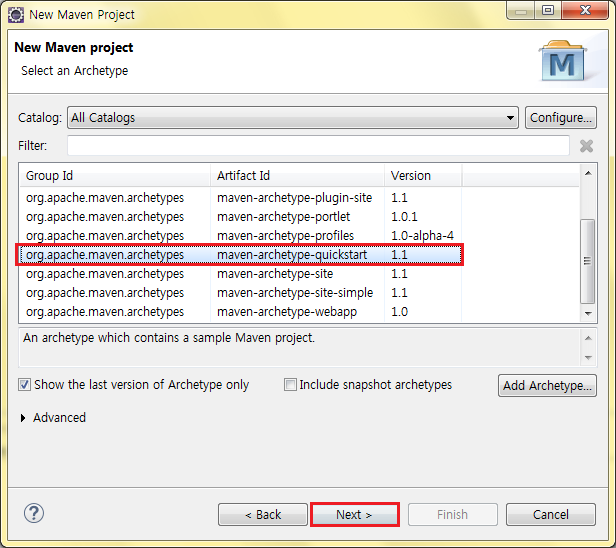Select the maven-archetype-profiles row

240,236
